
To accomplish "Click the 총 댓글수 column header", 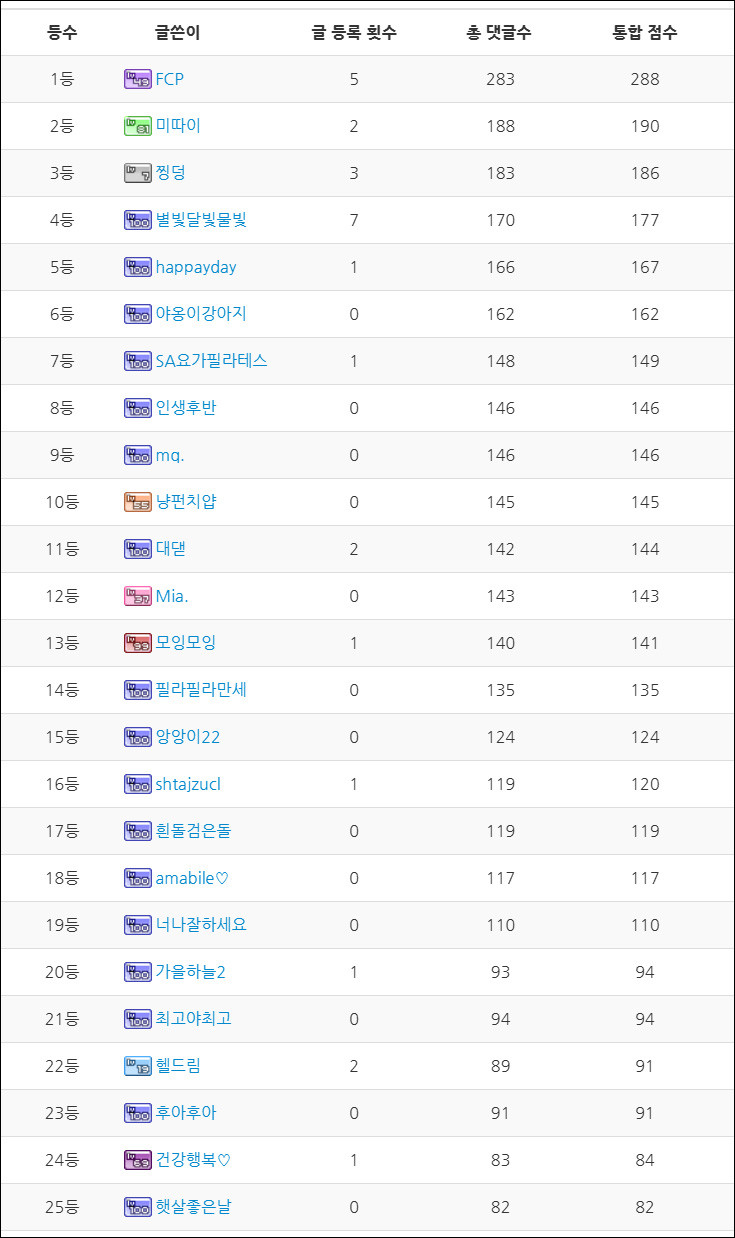I will click(x=499, y=32).
